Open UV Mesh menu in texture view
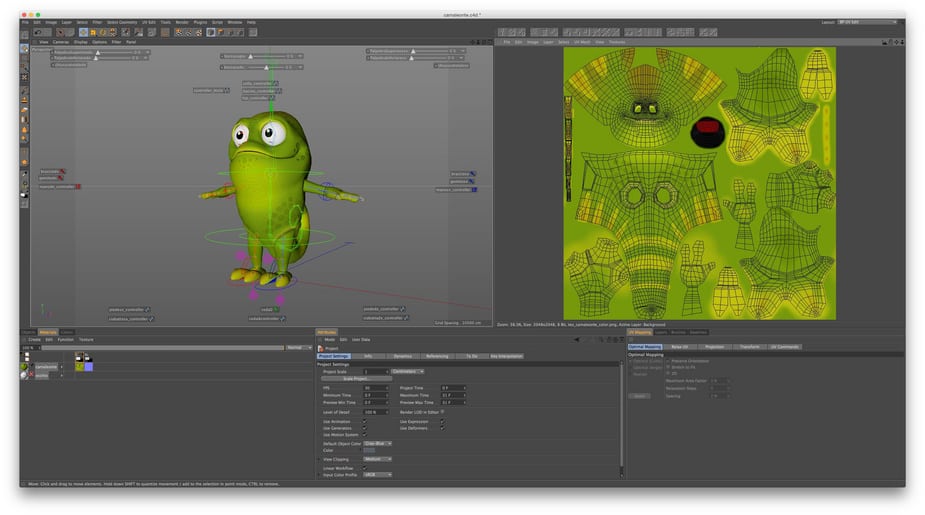 582,42
